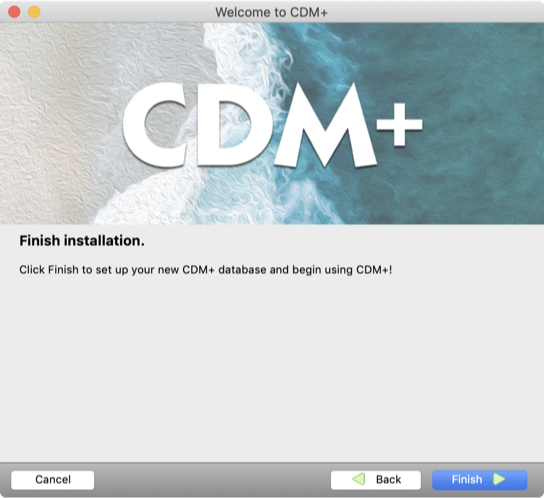
Task: Select the Finish installation heading
Action: pyautogui.click(x=82, y=240)
